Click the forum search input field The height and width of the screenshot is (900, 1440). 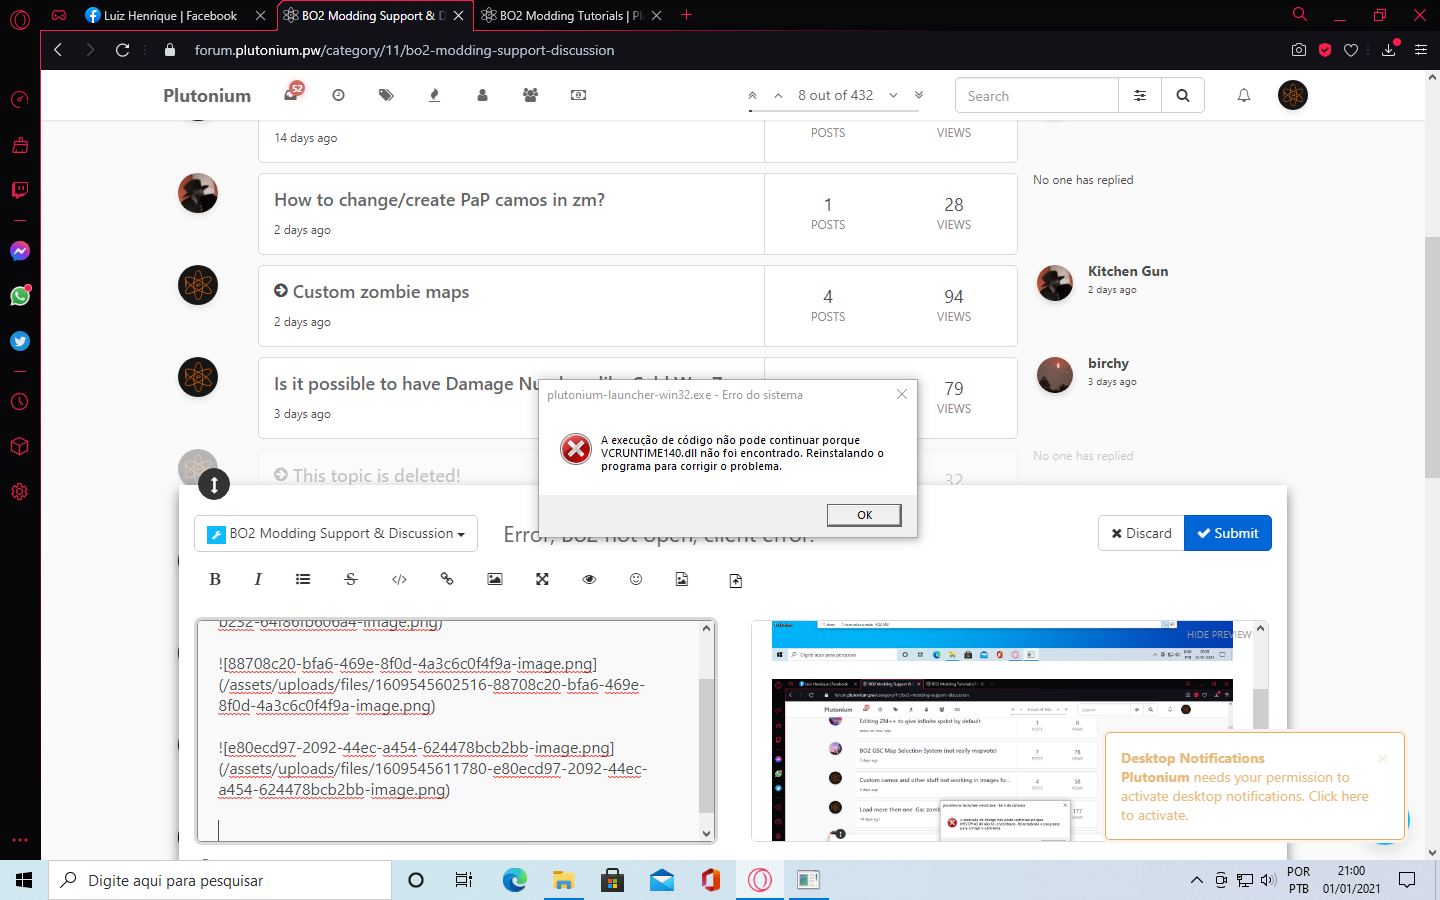[x=1037, y=96]
